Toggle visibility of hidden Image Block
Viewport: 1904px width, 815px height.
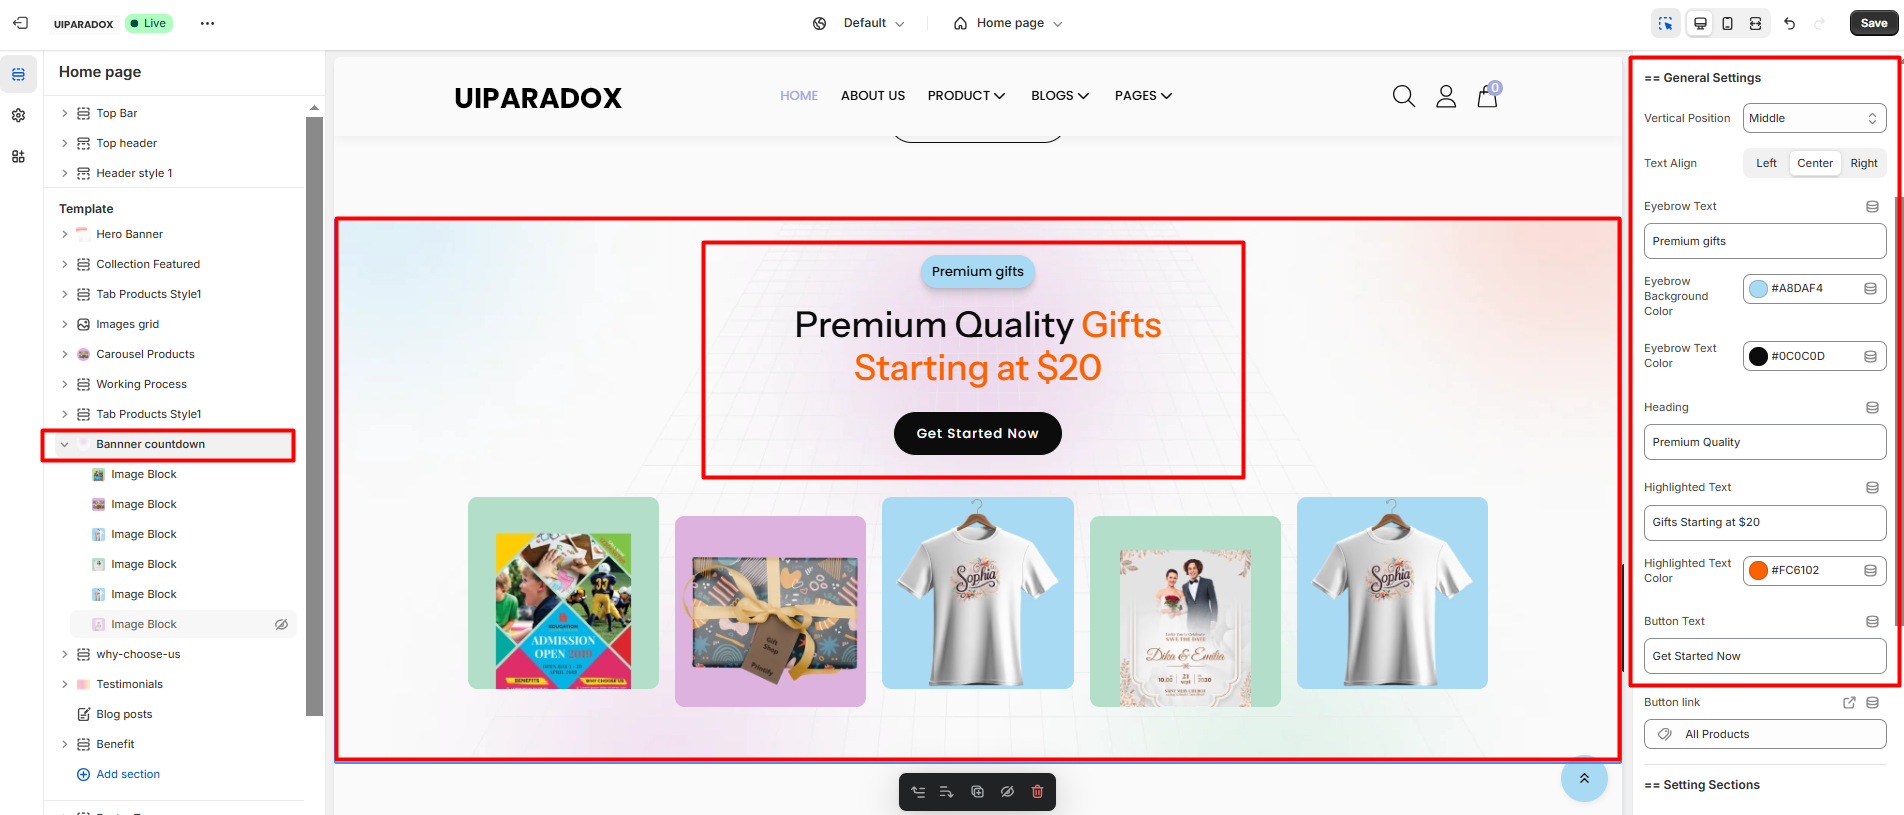[281, 624]
